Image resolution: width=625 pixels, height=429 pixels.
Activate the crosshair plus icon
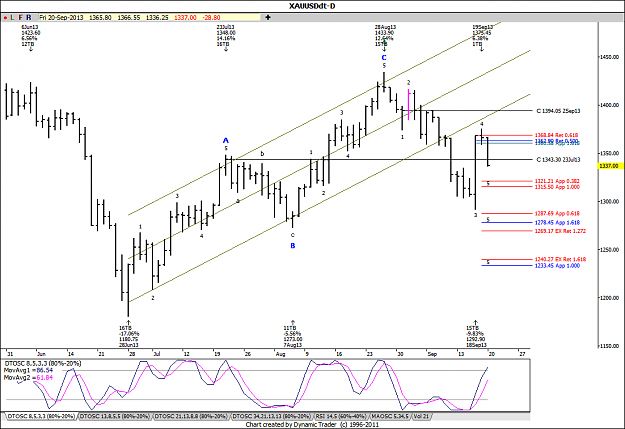(268, 18)
